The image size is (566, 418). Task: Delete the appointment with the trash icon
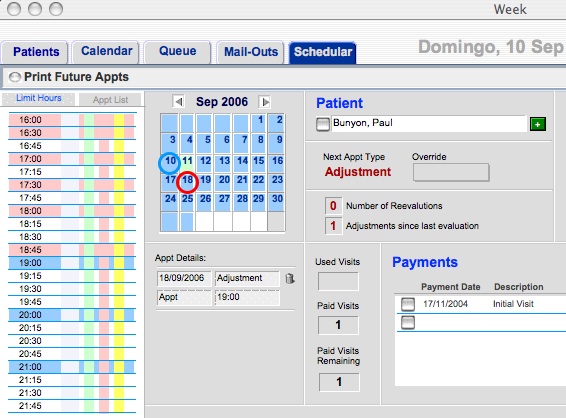tap(289, 278)
